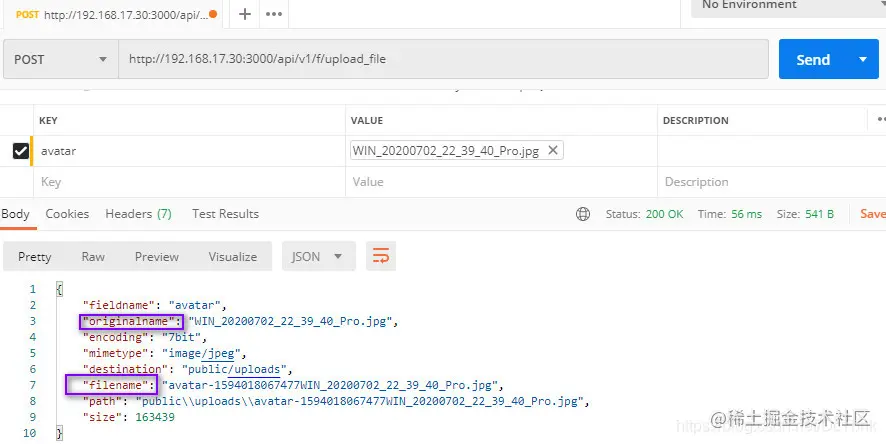Click the empty Description input field
This screenshot has height=444, width=886.
click(771, 182)
